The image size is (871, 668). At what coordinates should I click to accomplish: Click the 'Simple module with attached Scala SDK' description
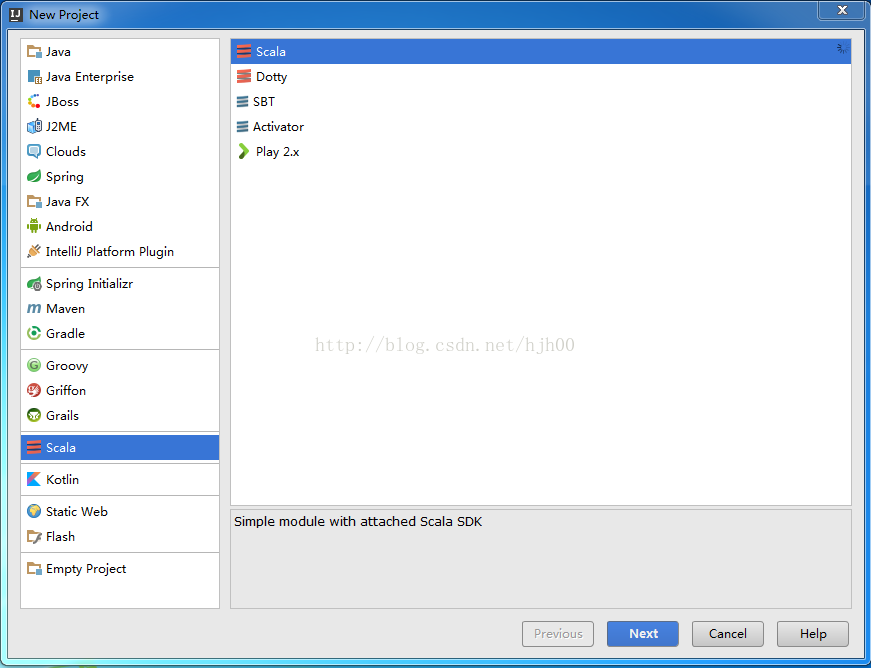point(358,521)
